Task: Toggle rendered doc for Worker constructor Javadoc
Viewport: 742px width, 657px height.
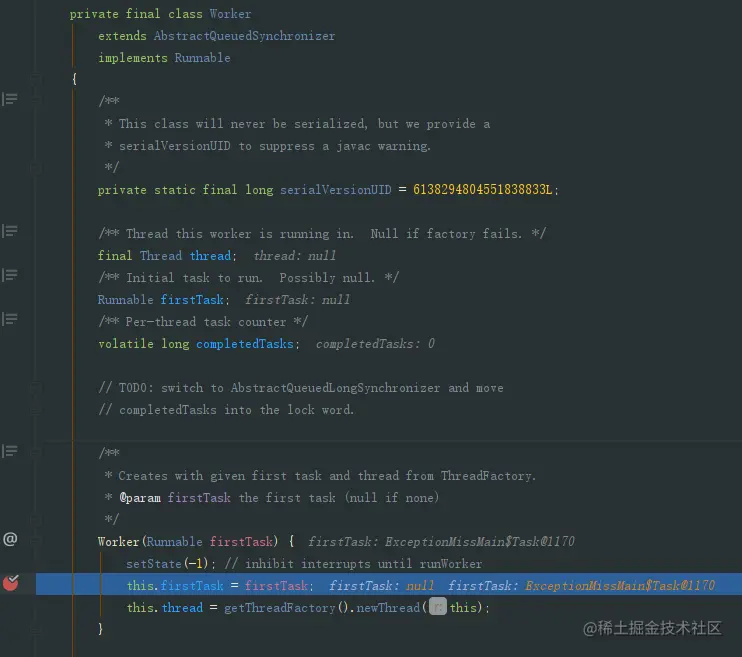Action: (x=9, y=451)
